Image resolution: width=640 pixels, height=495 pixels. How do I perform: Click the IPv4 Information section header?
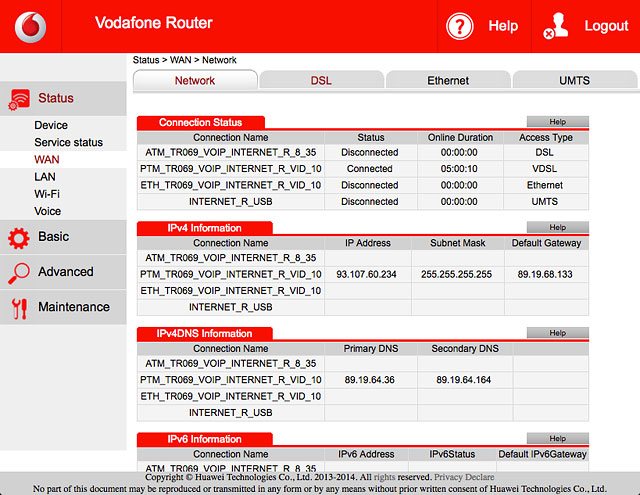pyautogui.click(x=204, y=228)
